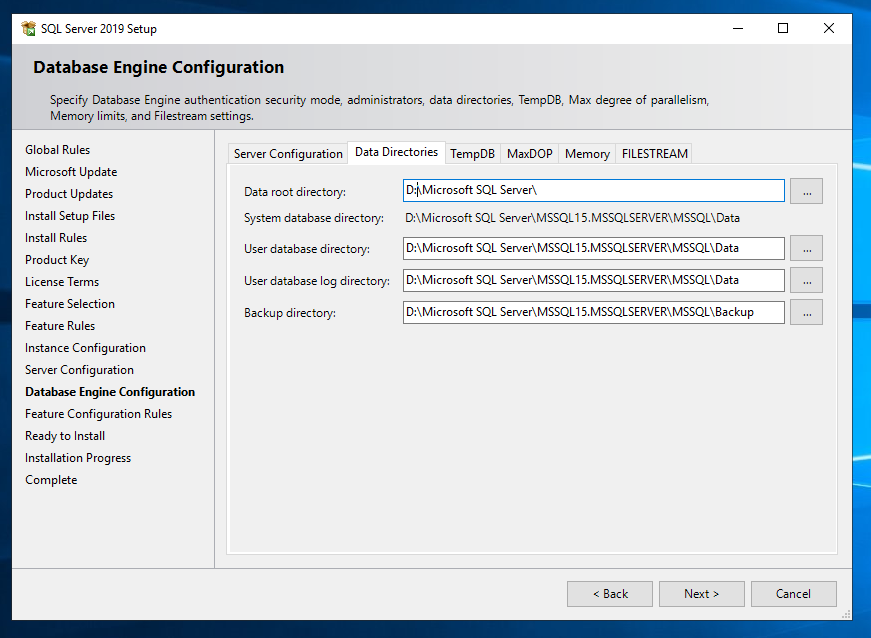The image size is (871, 638).
Task: Click into the Data root directory field
Action: point(593,190)
